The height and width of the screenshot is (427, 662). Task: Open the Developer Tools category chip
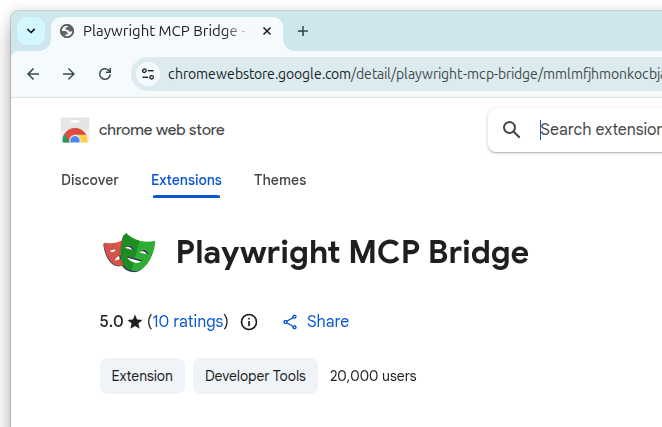coord(255,376)
